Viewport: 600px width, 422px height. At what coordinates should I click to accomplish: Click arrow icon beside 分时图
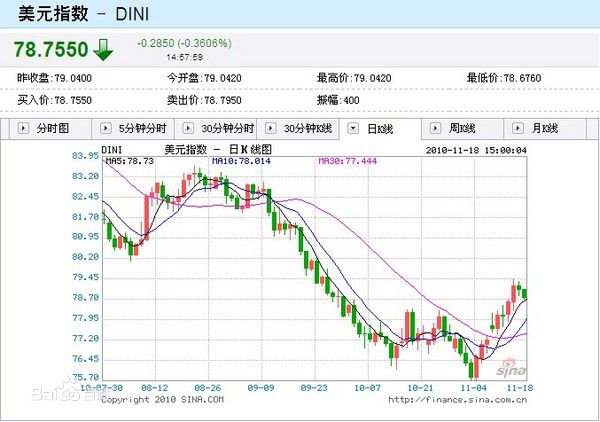pos(23,128)
